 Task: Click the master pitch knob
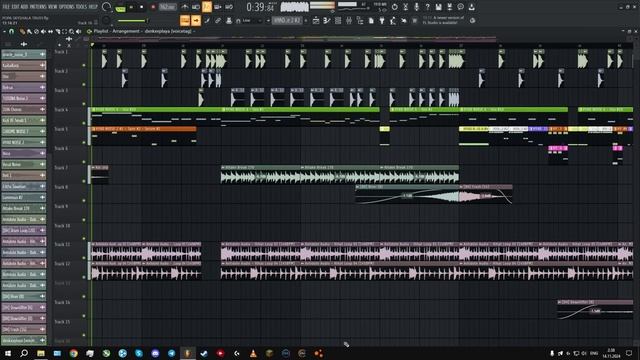tap(107, 20)
